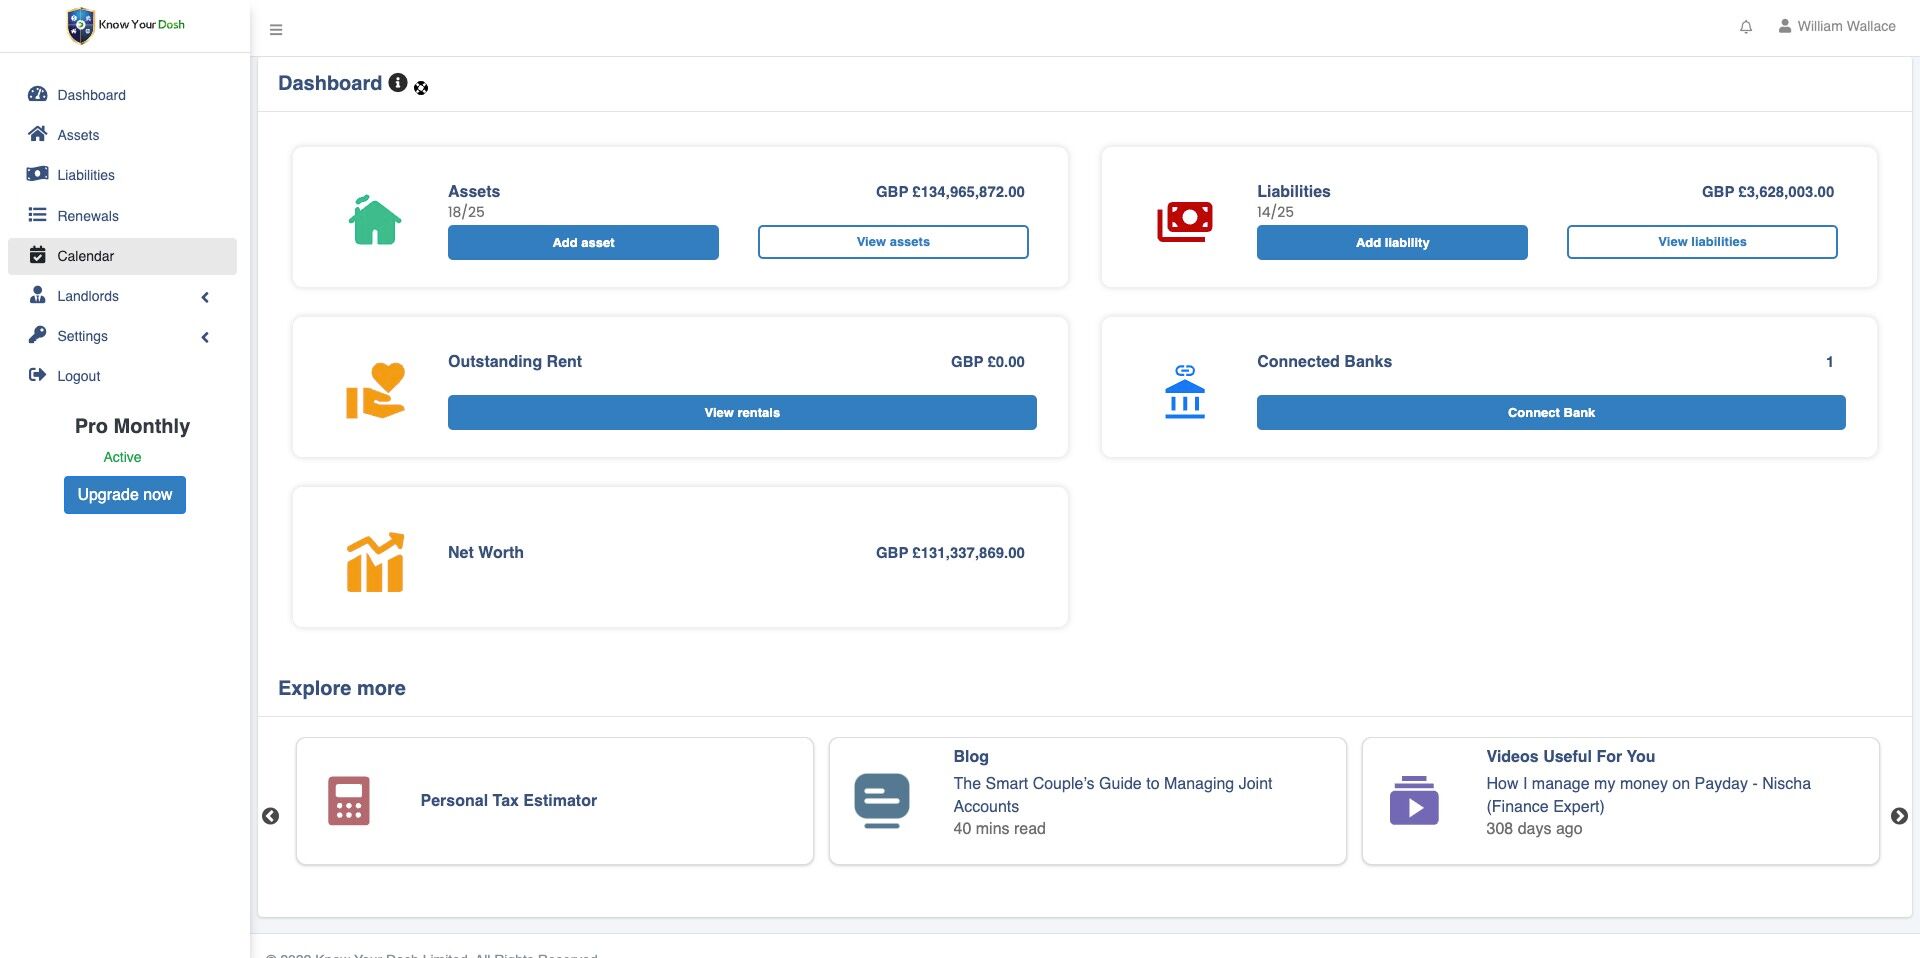The height and width of the screenshot is (958, 1920).
Task: Click the Outstanding Rent amount GBP £0.00
Action: click(x=988, y=362)
